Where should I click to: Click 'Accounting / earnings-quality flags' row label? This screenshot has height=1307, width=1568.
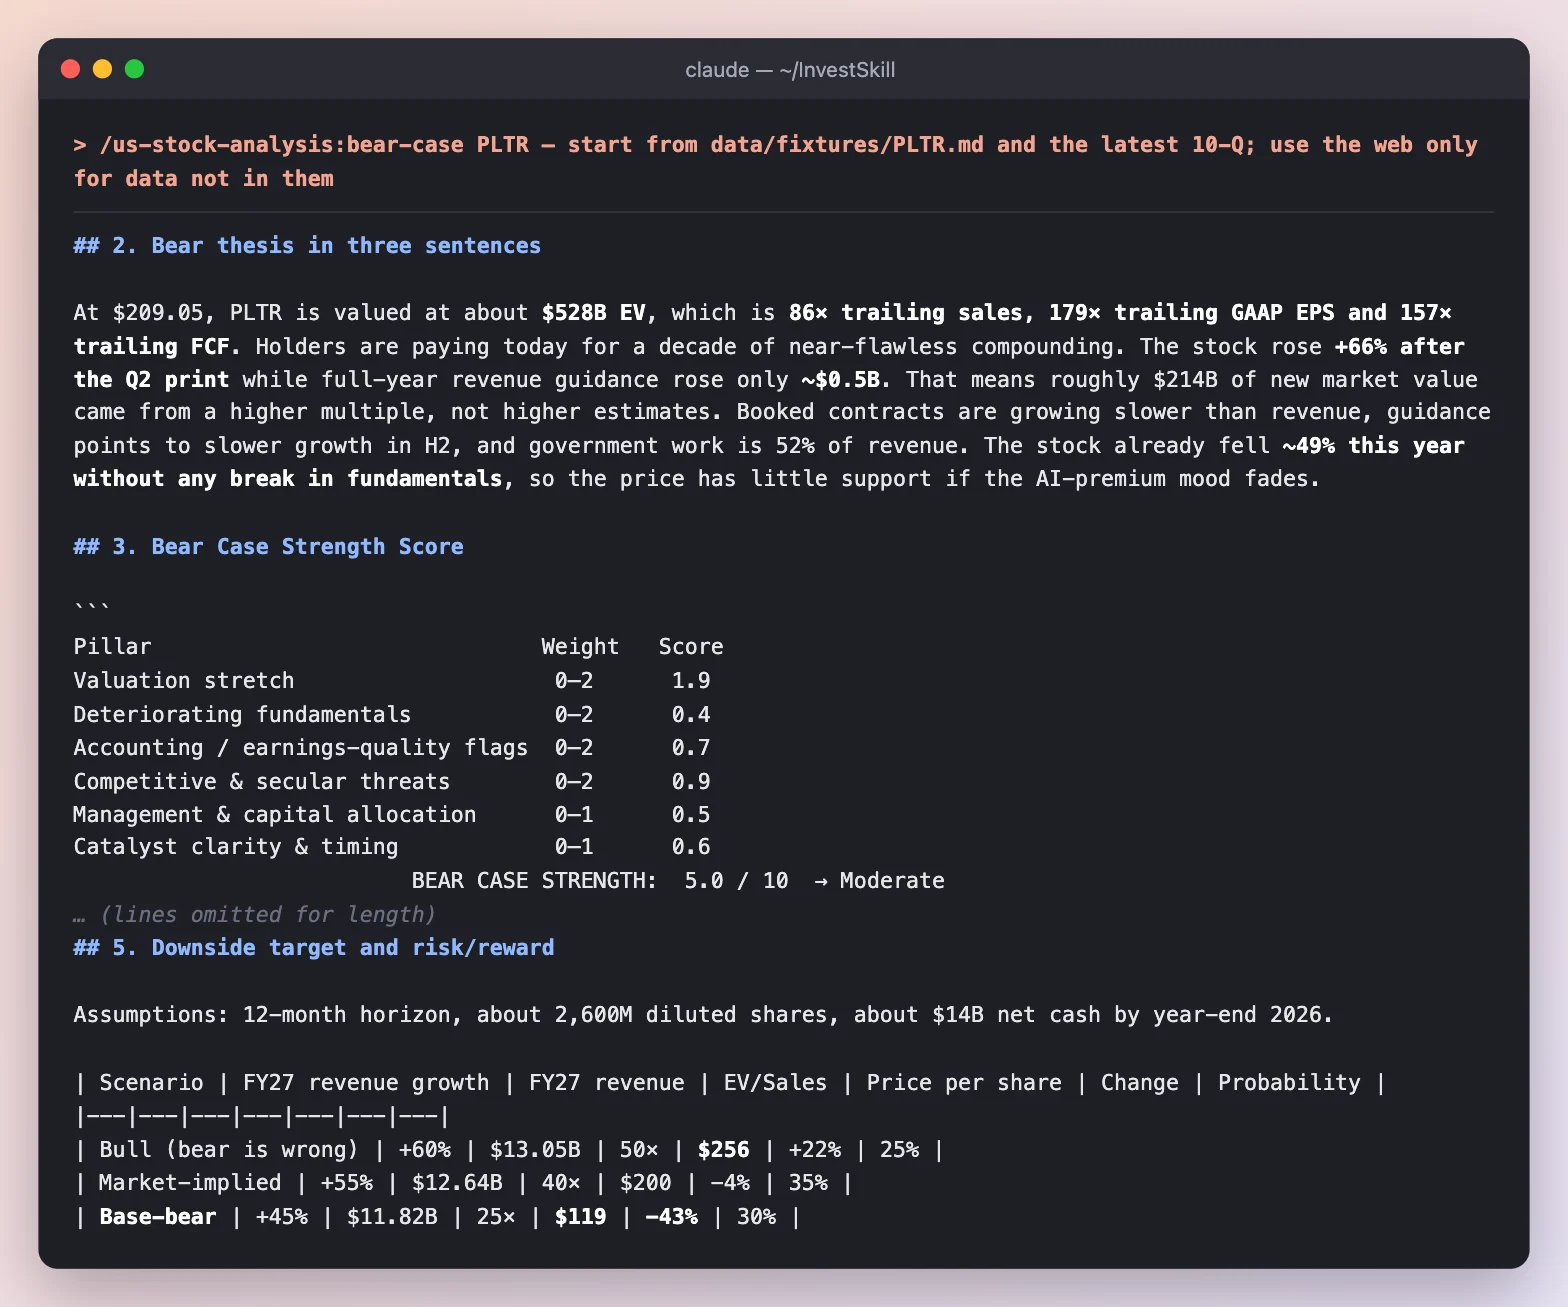pyautogui.click(x=301, y=748)
